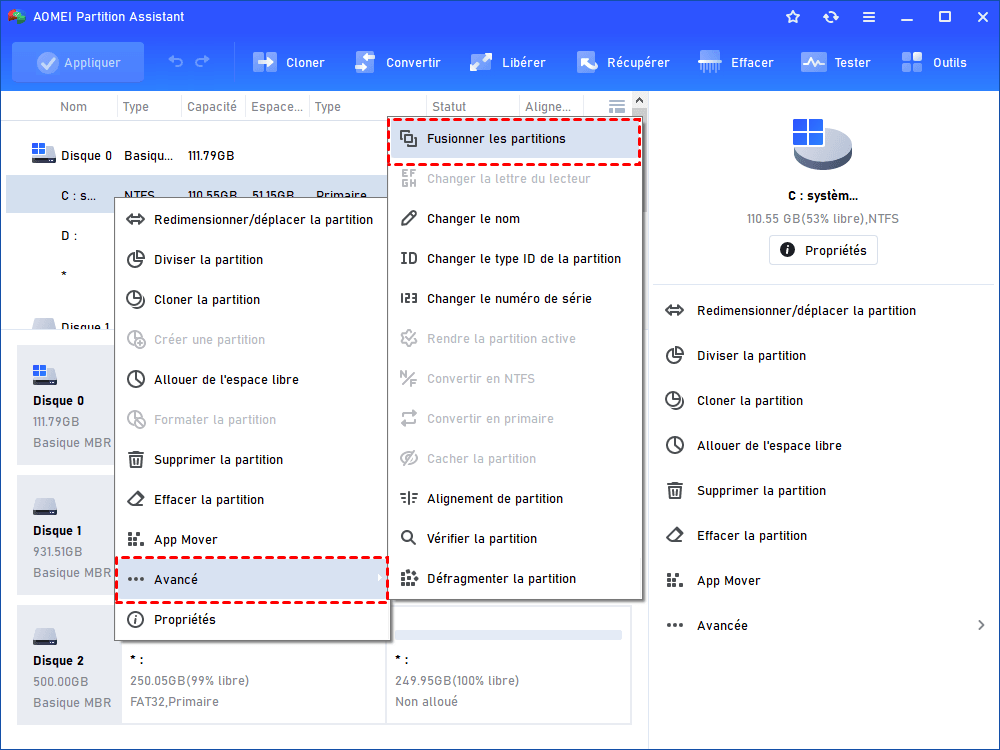Click the Statut column header
Screen dimensions: 1000x750
(449, 107)
